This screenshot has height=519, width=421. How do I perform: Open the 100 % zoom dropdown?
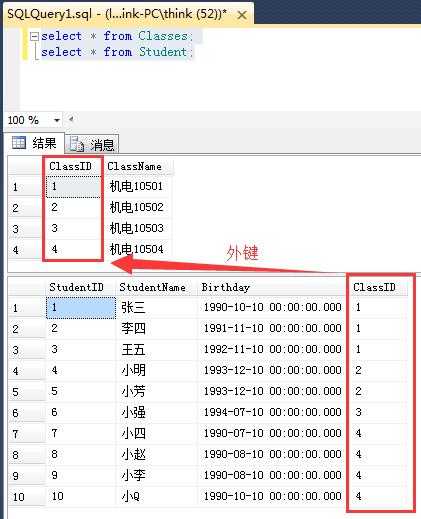pyautogui.click(x=57, y=120)
